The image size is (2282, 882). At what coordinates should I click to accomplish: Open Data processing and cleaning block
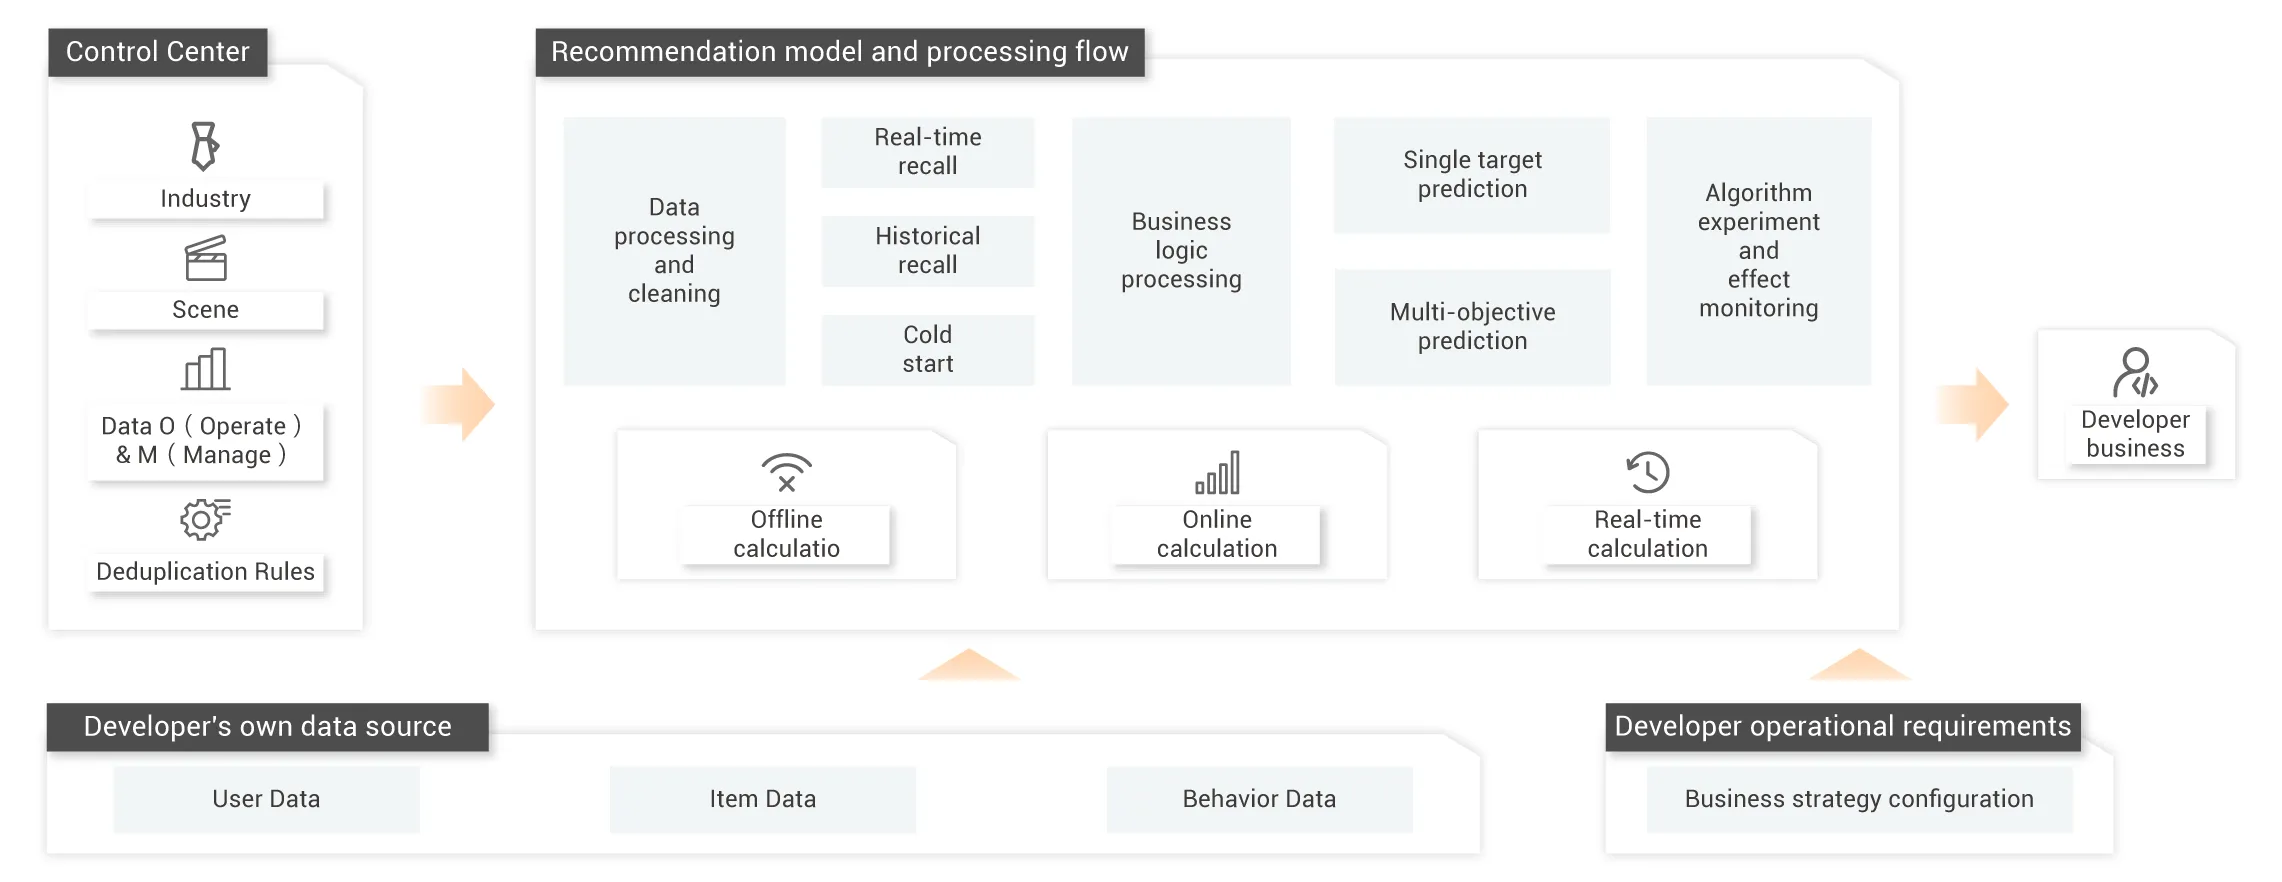tap(674, 251)
